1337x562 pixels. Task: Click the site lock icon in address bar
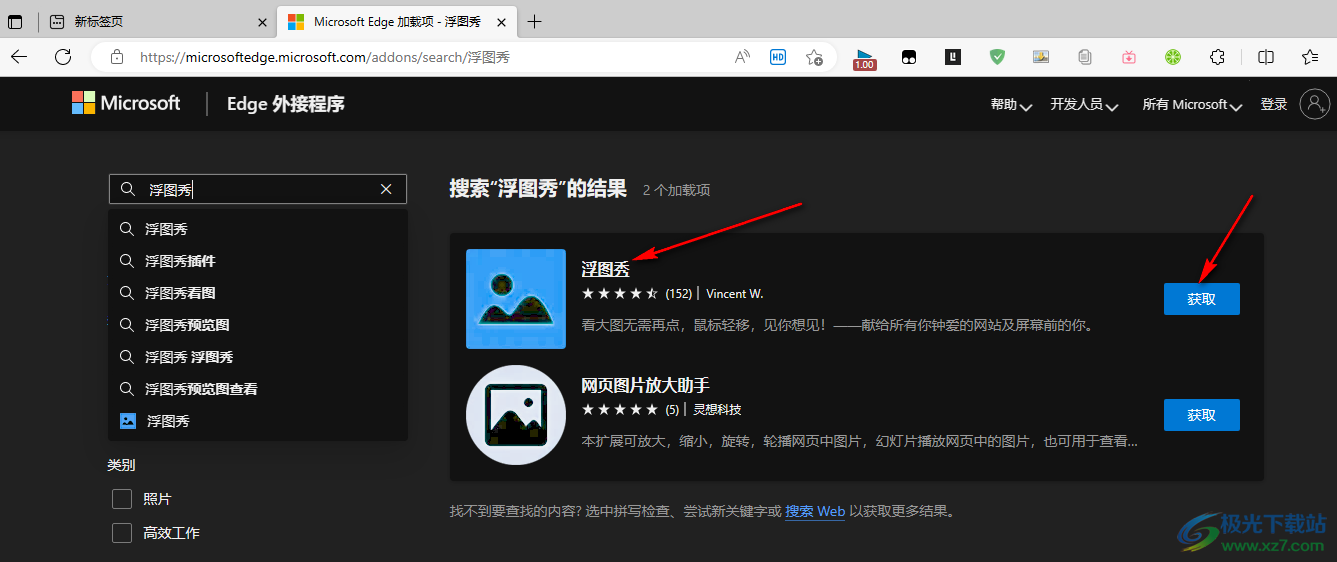[117, 57]
